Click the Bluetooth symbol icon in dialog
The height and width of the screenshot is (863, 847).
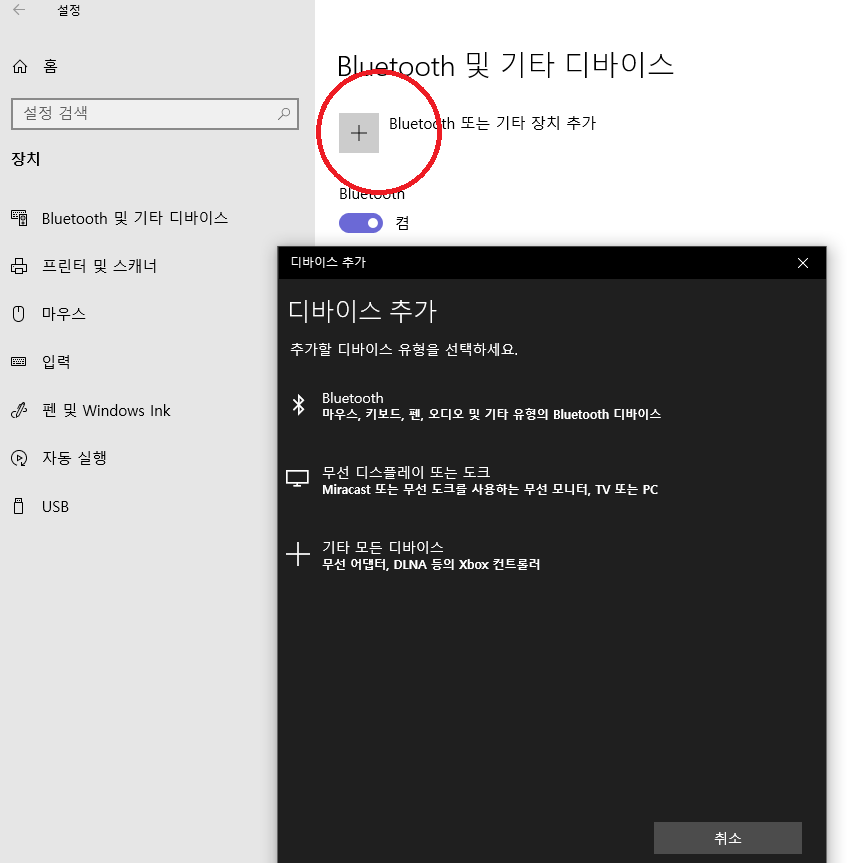pyautogui.click(x=298, y=405)
